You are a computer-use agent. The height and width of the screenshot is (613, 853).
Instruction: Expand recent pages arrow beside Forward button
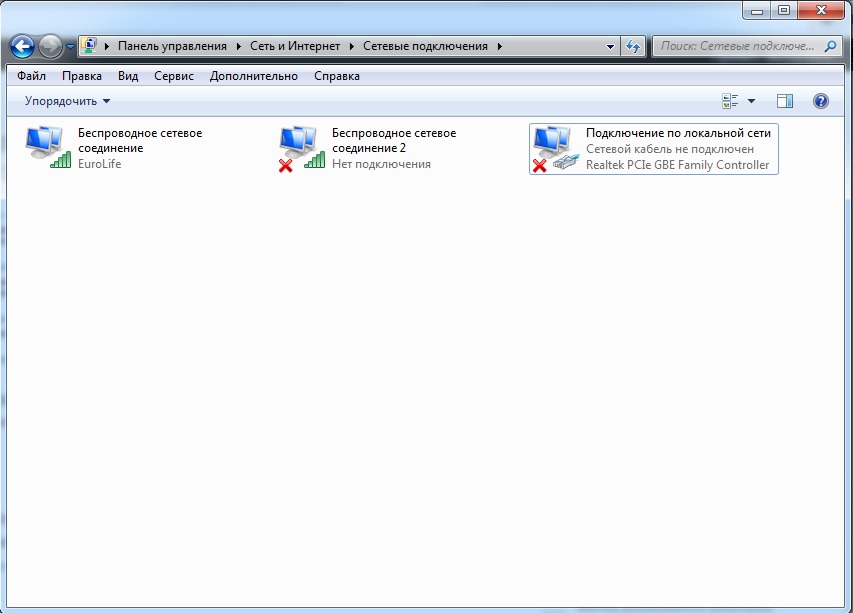(70, 47)
